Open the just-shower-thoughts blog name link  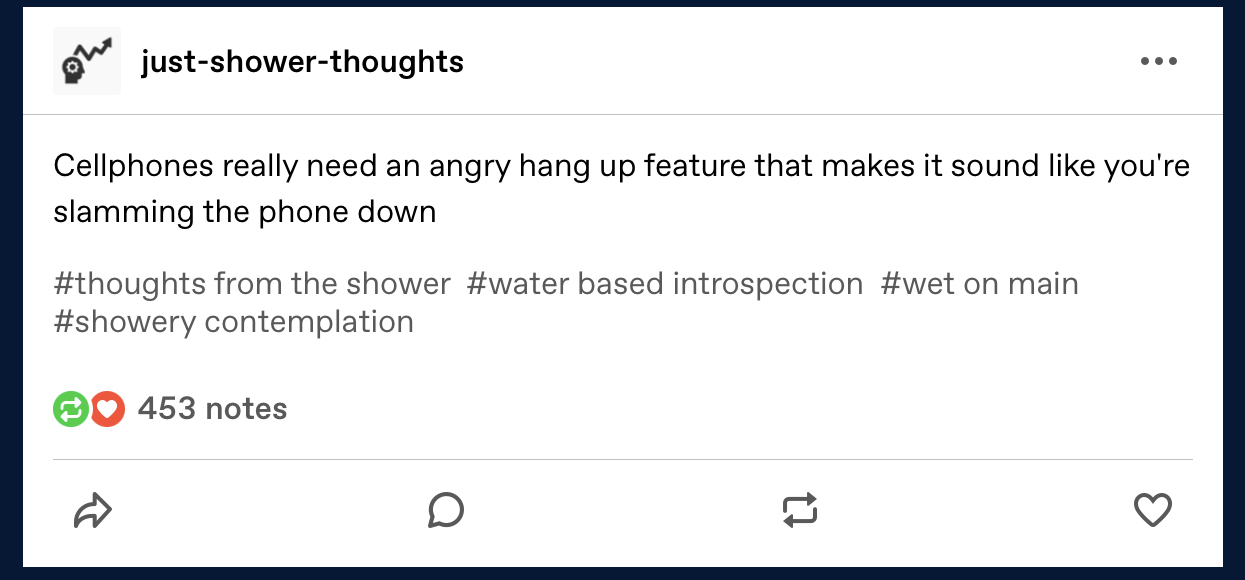(302, 62)
